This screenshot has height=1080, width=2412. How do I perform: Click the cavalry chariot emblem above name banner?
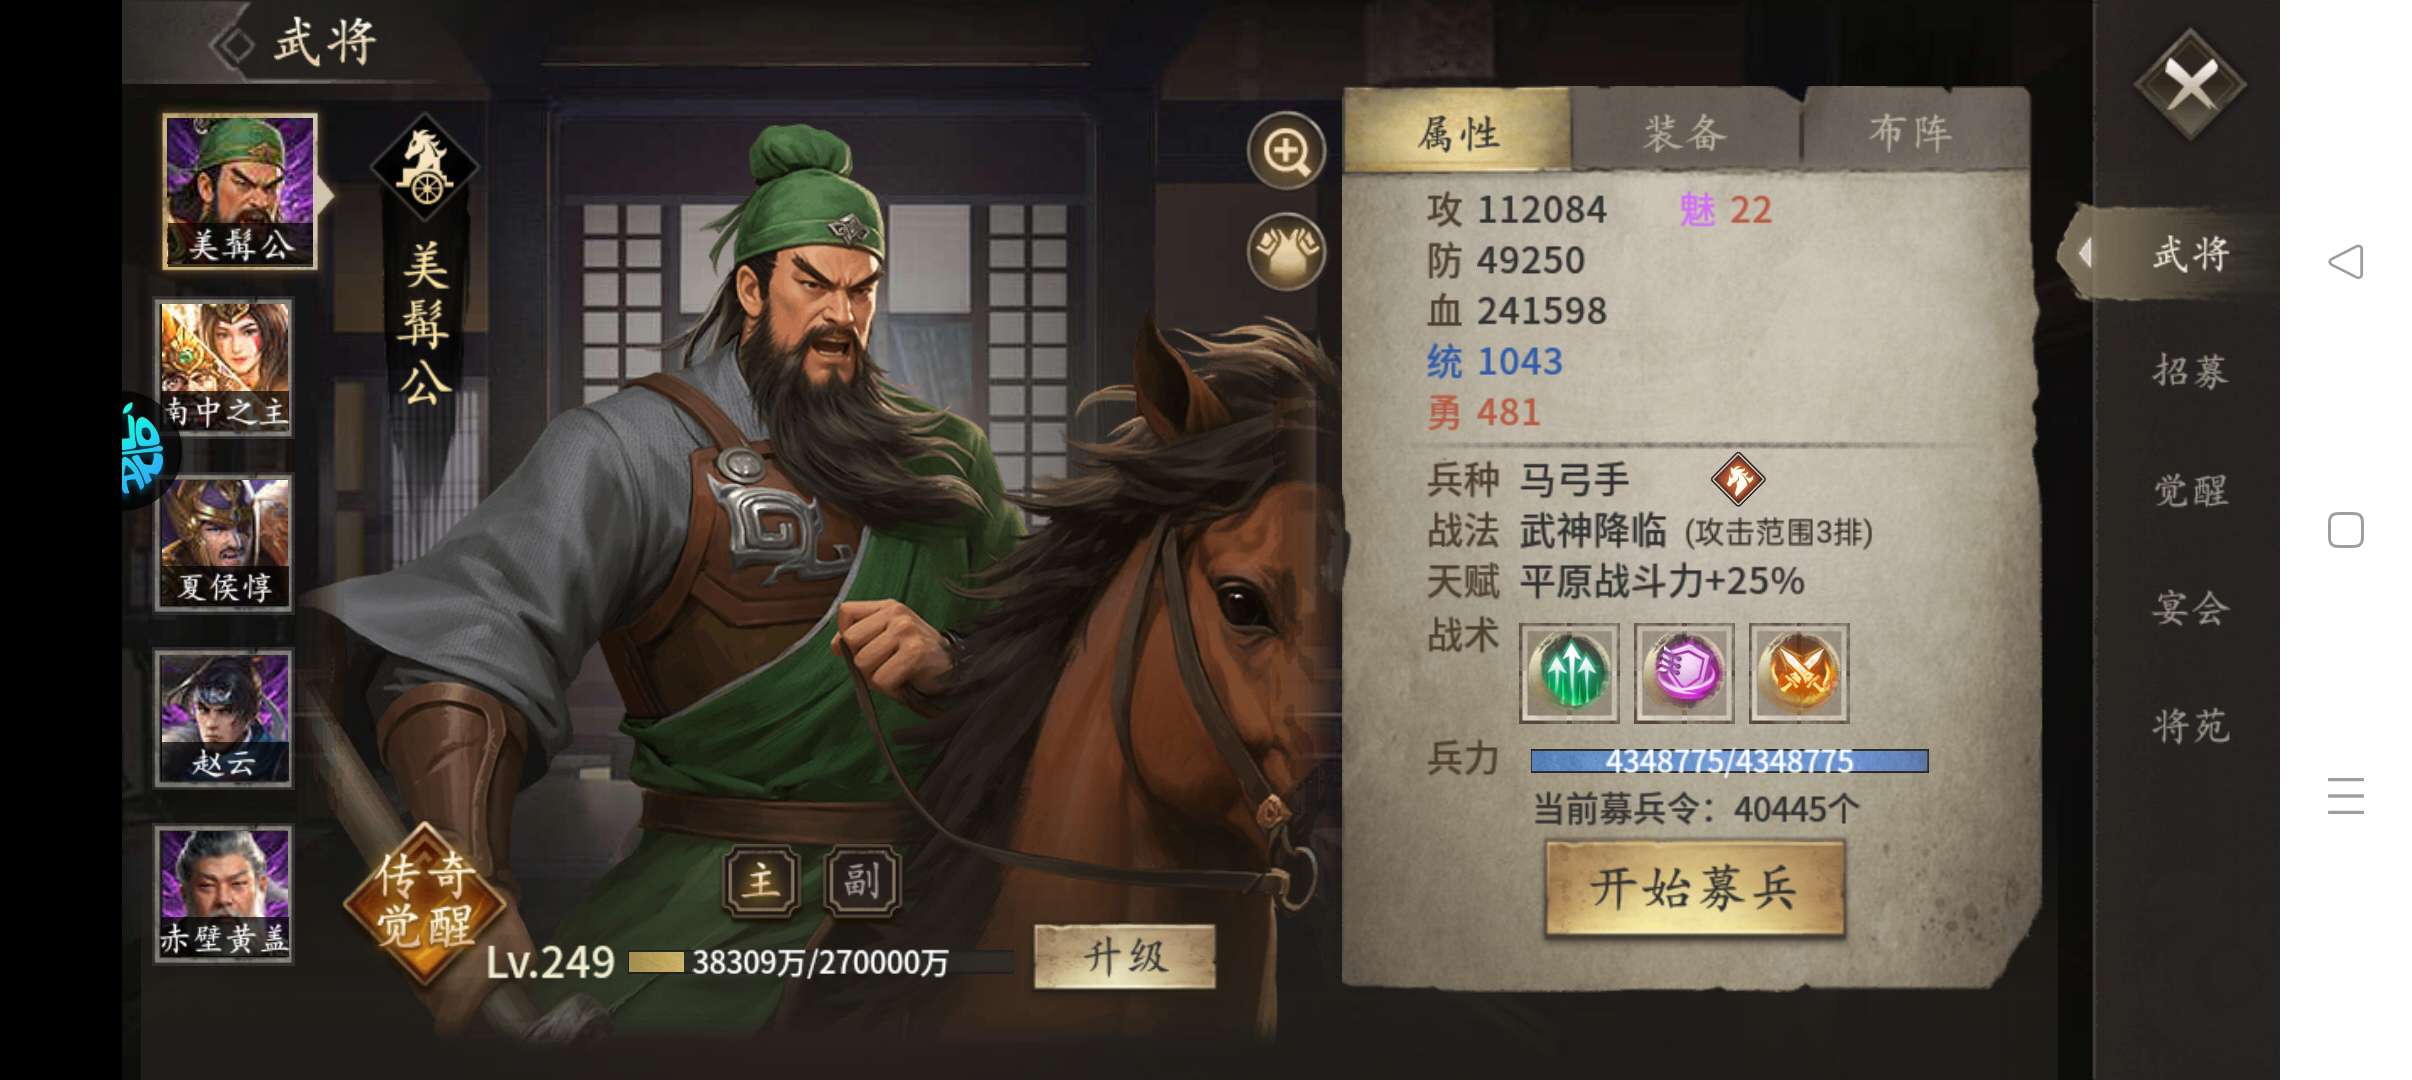(424, 167)
